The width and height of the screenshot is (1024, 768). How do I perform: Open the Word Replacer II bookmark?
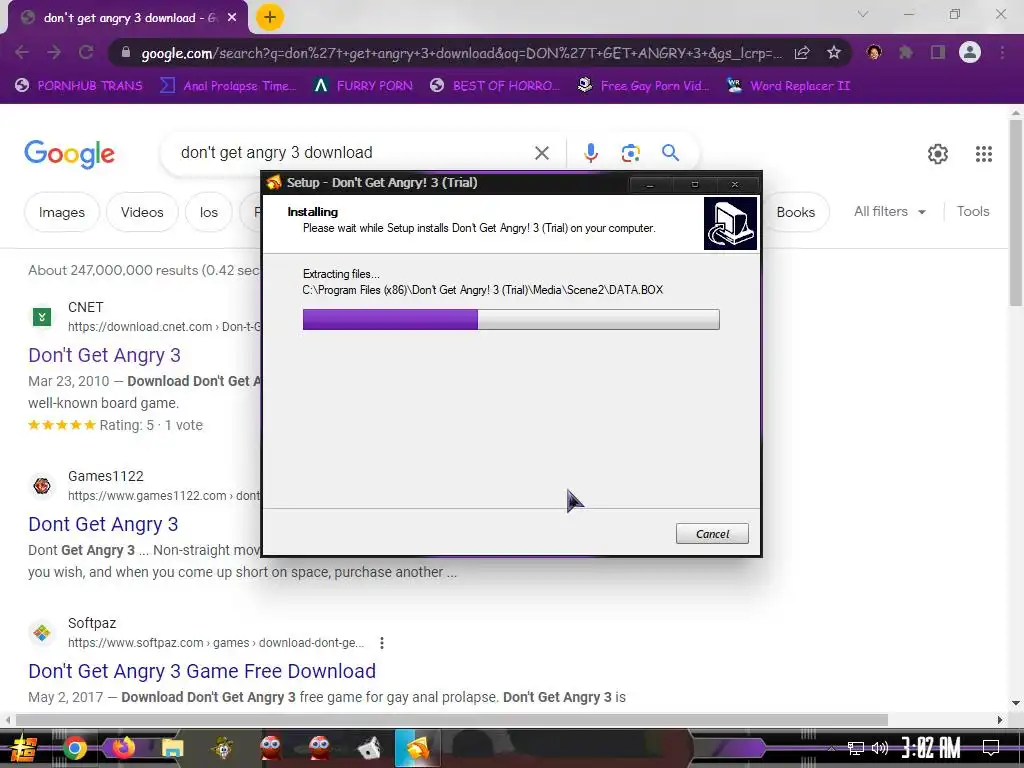coord(788,86)
